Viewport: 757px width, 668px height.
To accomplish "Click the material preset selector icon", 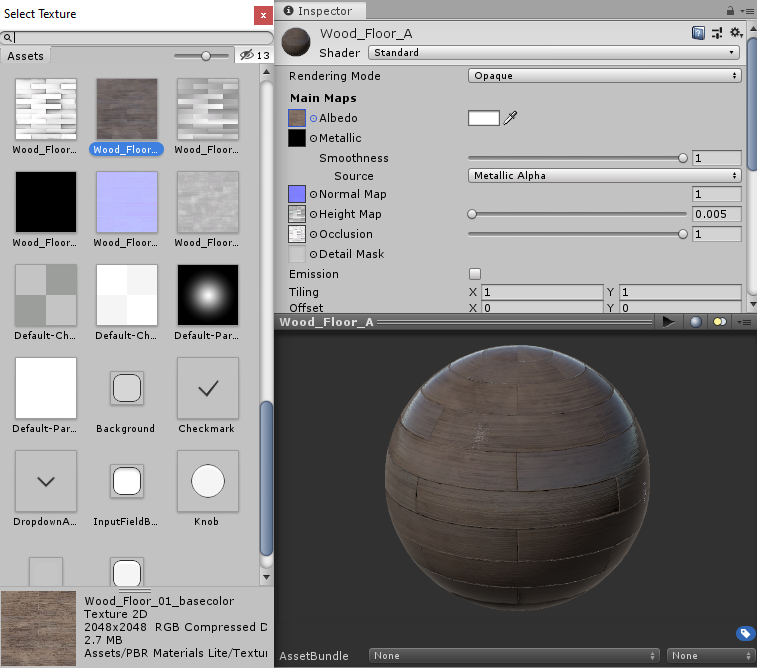I will click(x=717, y=33).
